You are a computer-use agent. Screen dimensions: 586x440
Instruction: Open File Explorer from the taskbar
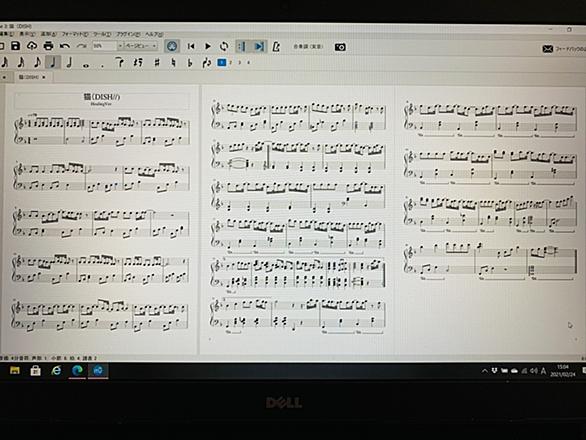pos(15,370)
